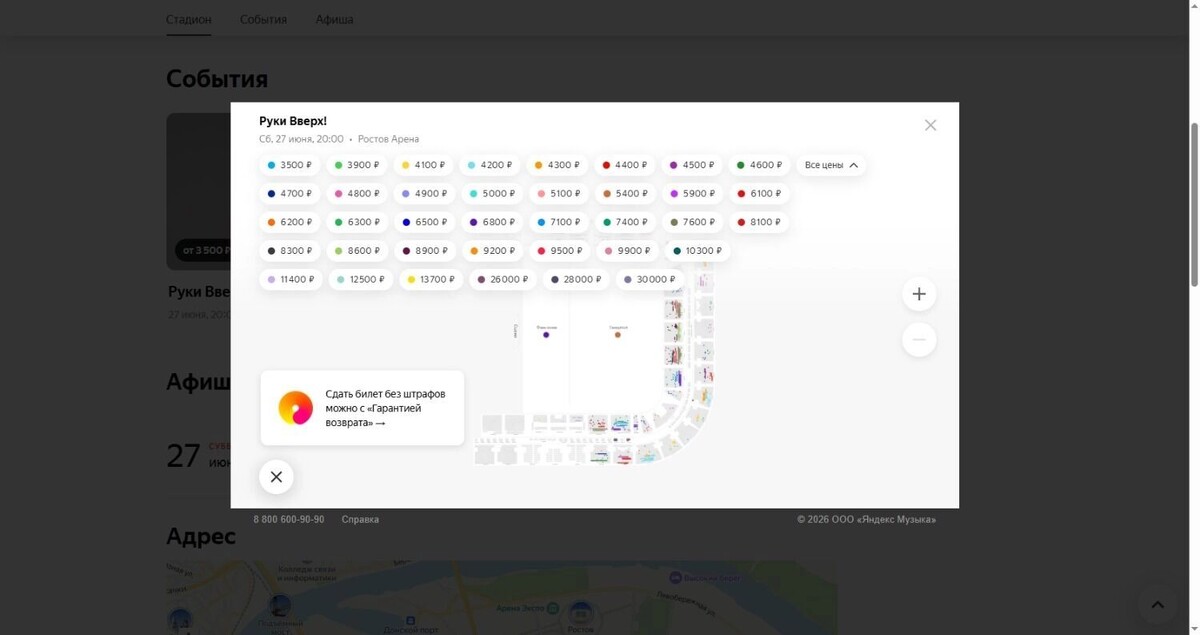Select the 6300 ₽ price chip
Image resolution: width=1200 pixels, height=635 pixels.
click(x=357, y=222)
